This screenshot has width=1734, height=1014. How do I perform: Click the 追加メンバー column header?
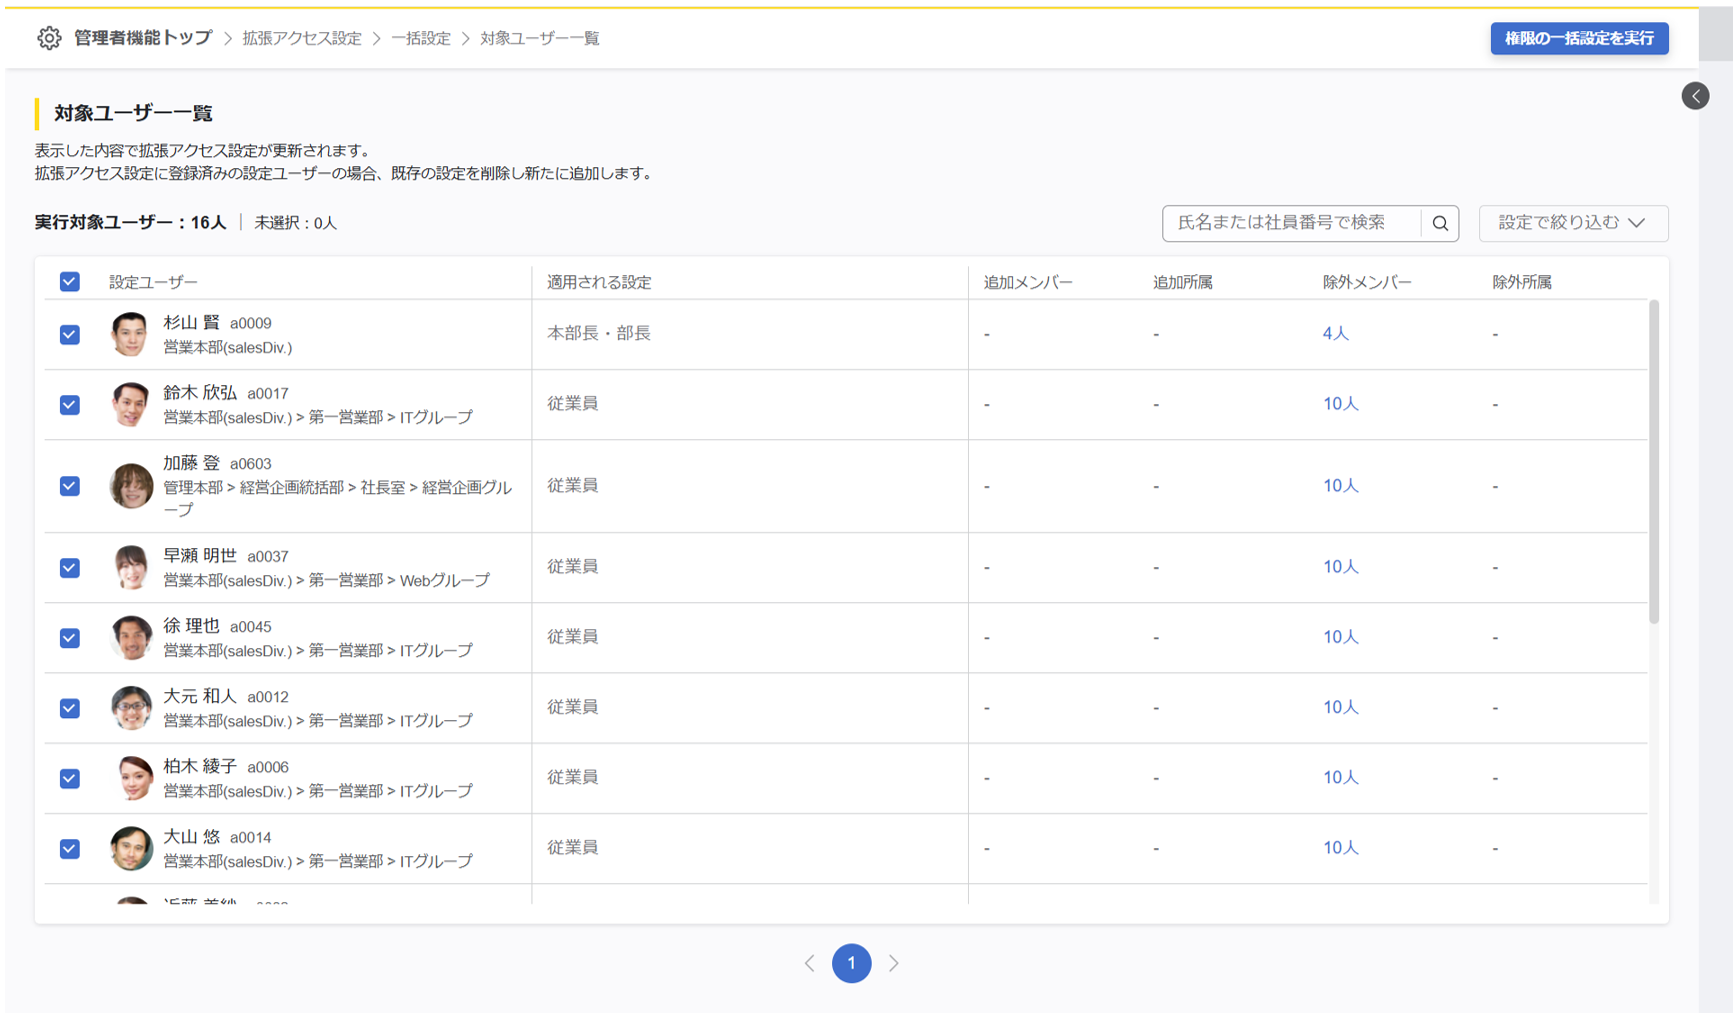pos(1028,282)
